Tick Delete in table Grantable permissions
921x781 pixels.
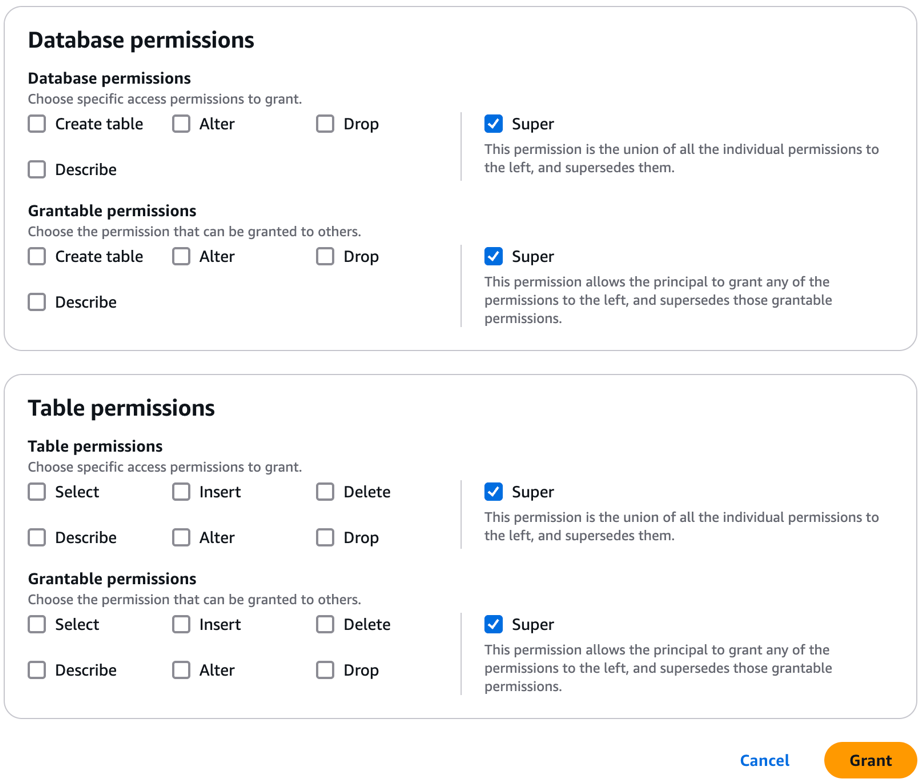point(325,625)
